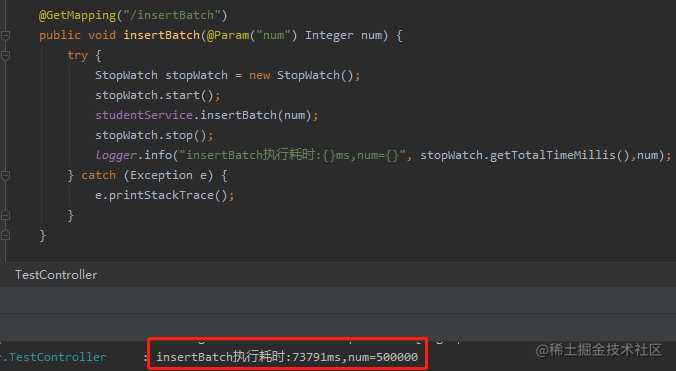Click the Integer parameter type
The width and height of the screenshot is (676, 371).
[329, 35]
